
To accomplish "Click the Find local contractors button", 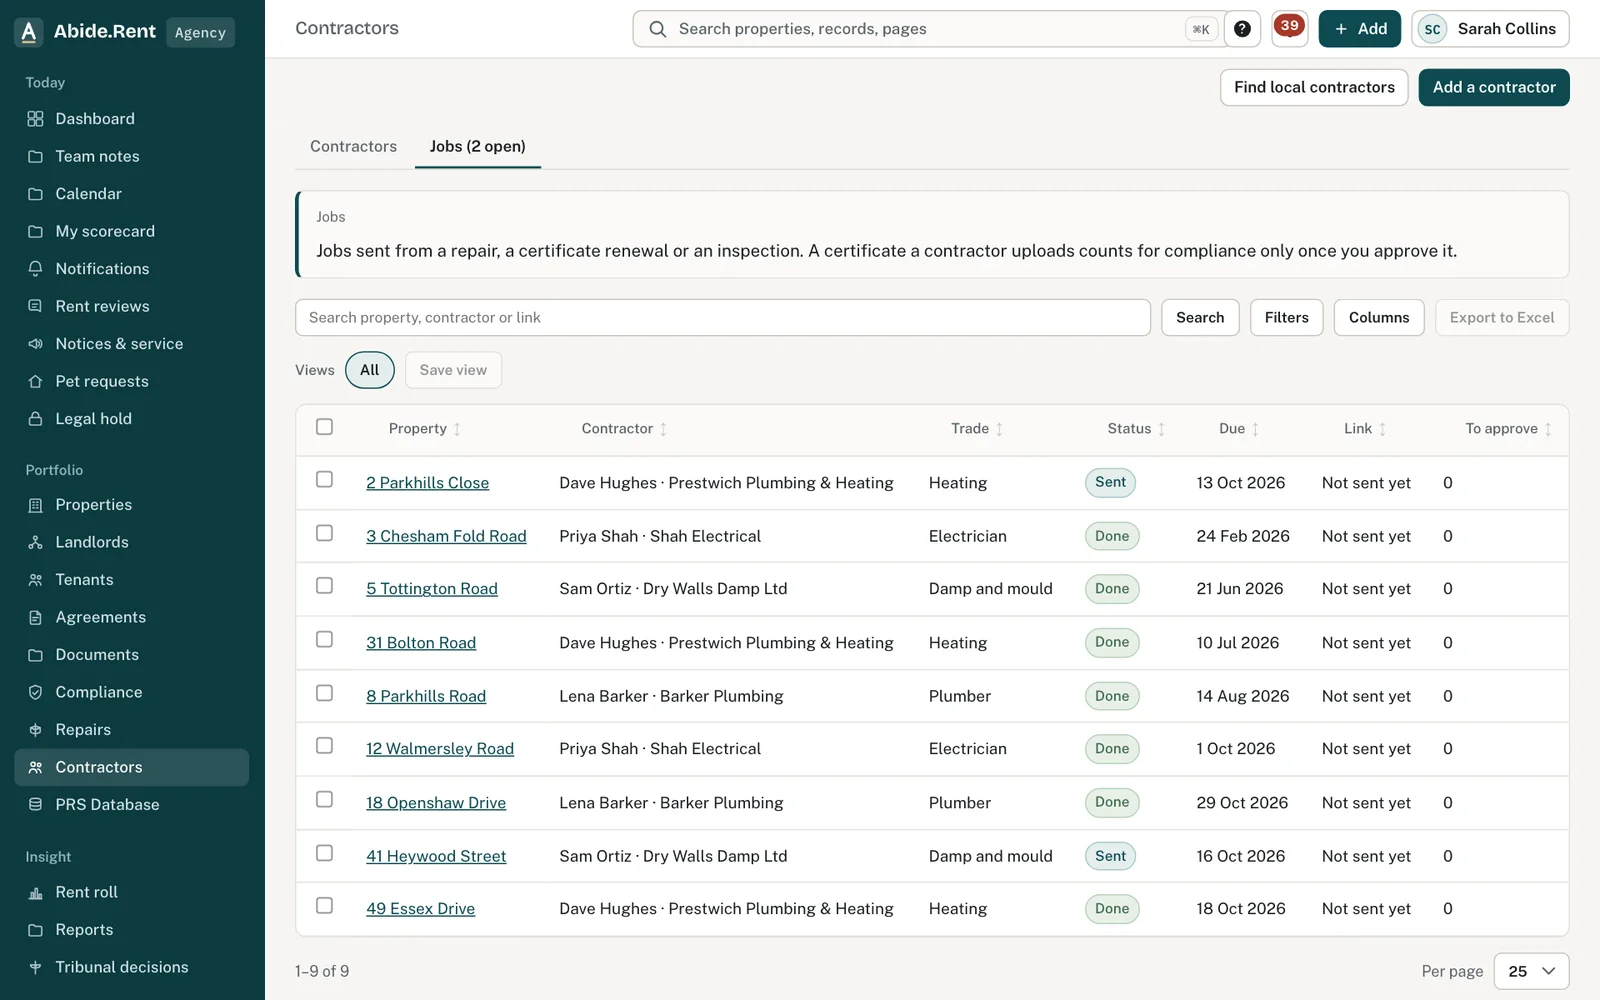I will coord(1314,87).
